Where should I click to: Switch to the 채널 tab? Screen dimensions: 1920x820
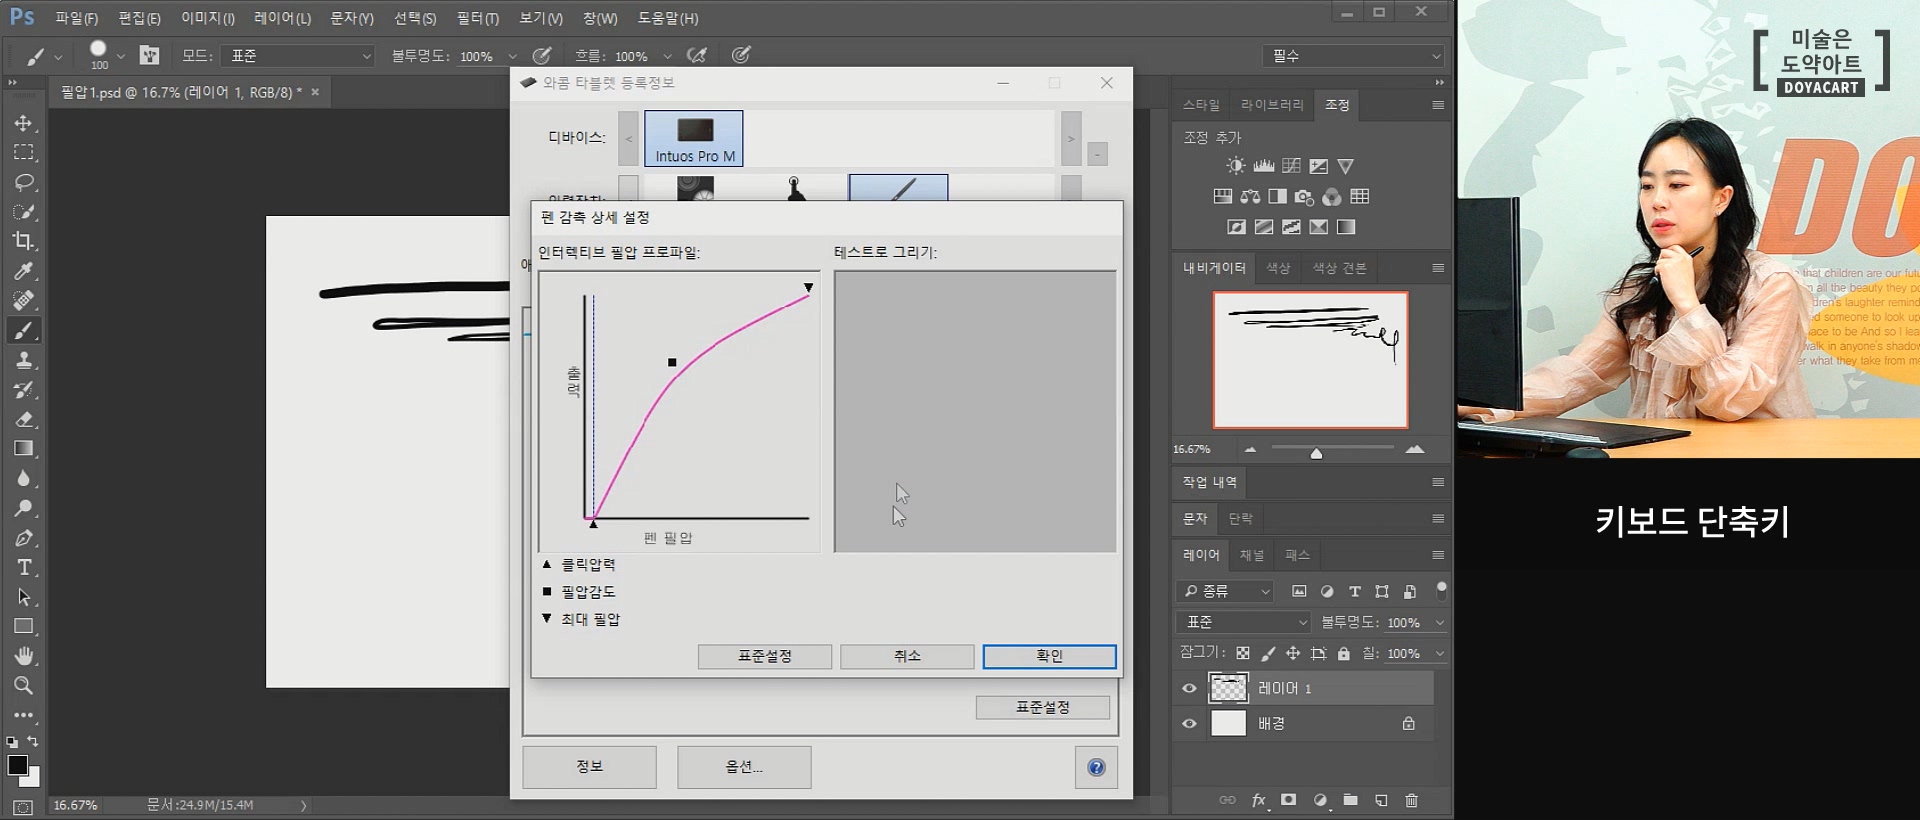(x=1251, y=555)
